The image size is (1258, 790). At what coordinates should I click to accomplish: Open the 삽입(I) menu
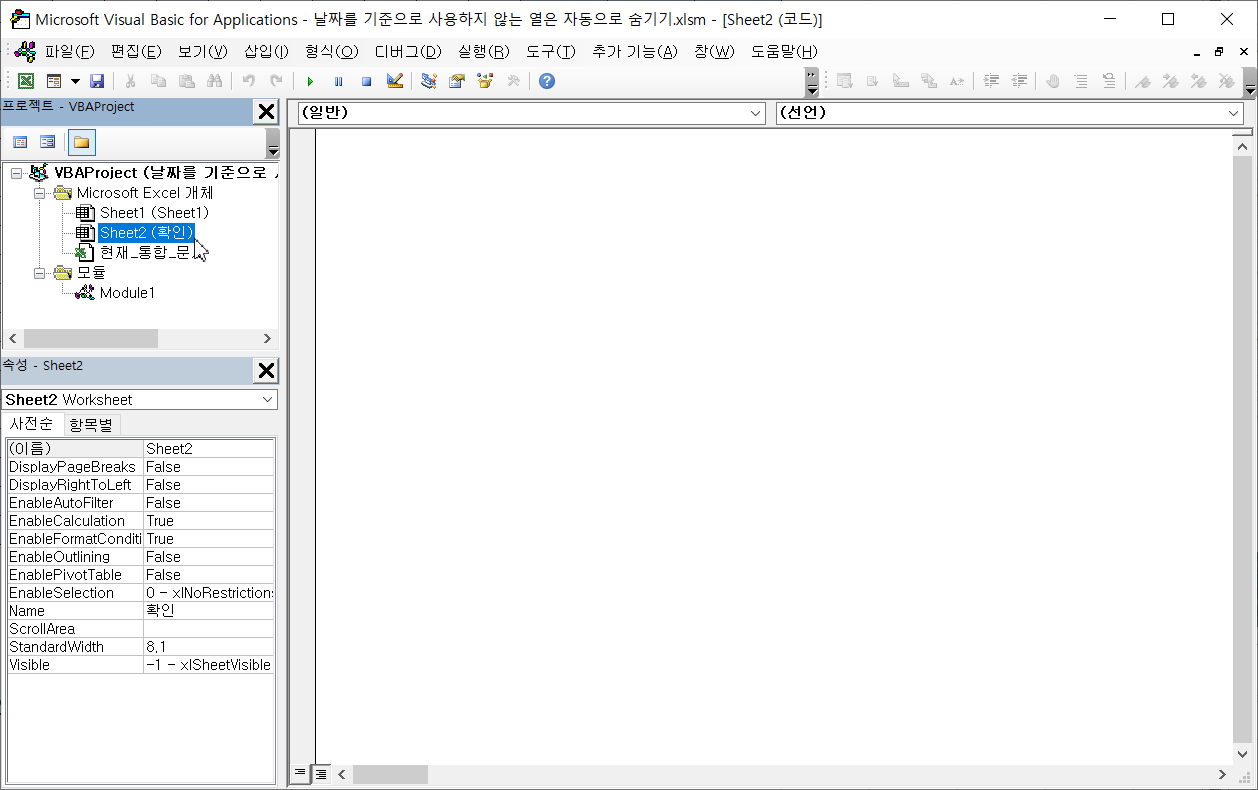click(266, 52)
